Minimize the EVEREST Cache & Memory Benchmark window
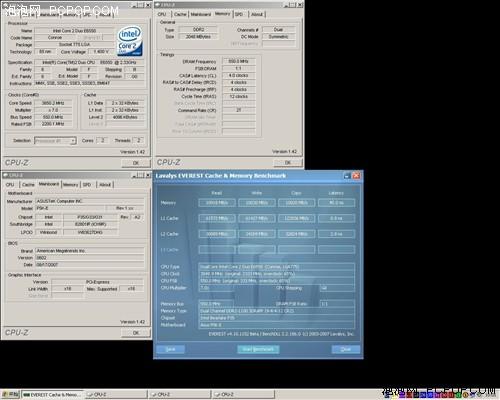500x400 pixels. [347, 175]
